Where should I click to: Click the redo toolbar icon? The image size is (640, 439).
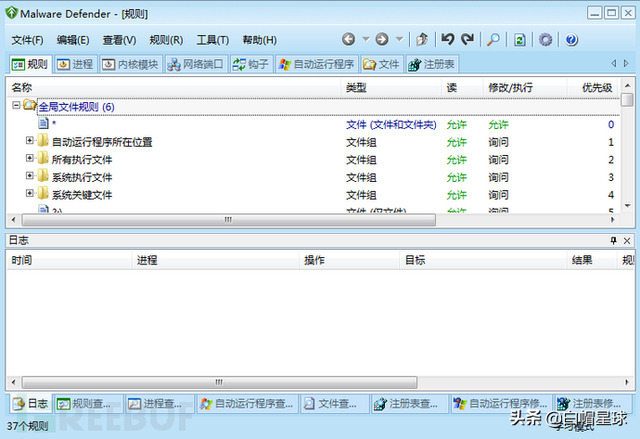click(467, 40)
